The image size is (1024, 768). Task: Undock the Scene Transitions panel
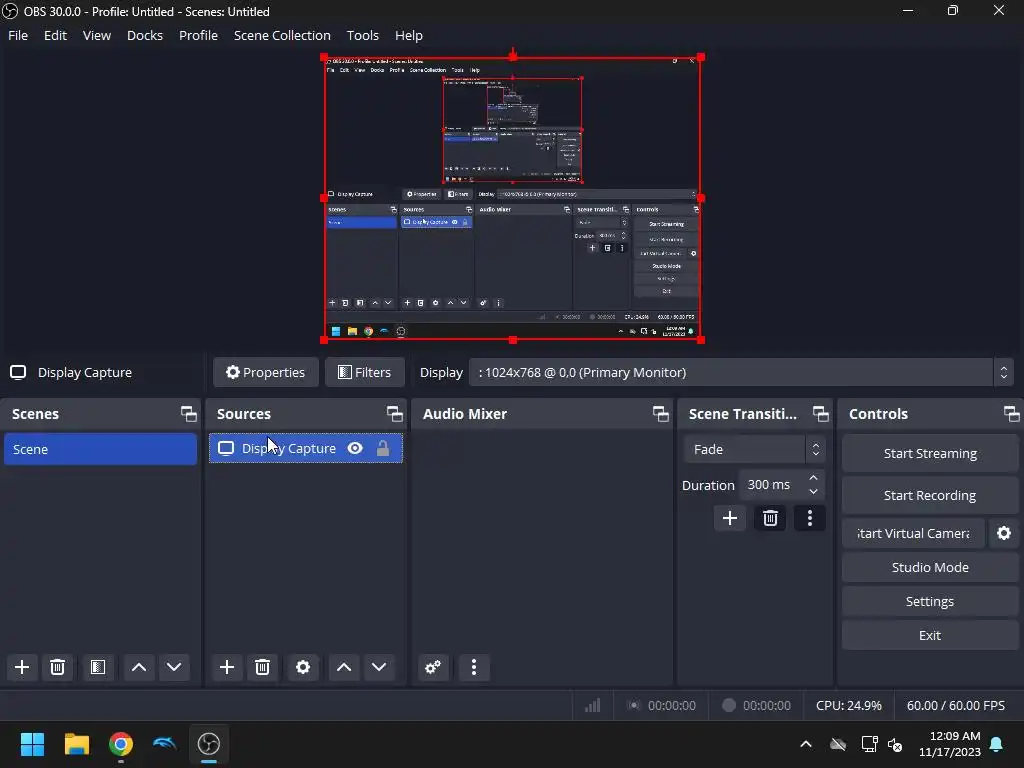pyautogui.click(x=820, y=413)
